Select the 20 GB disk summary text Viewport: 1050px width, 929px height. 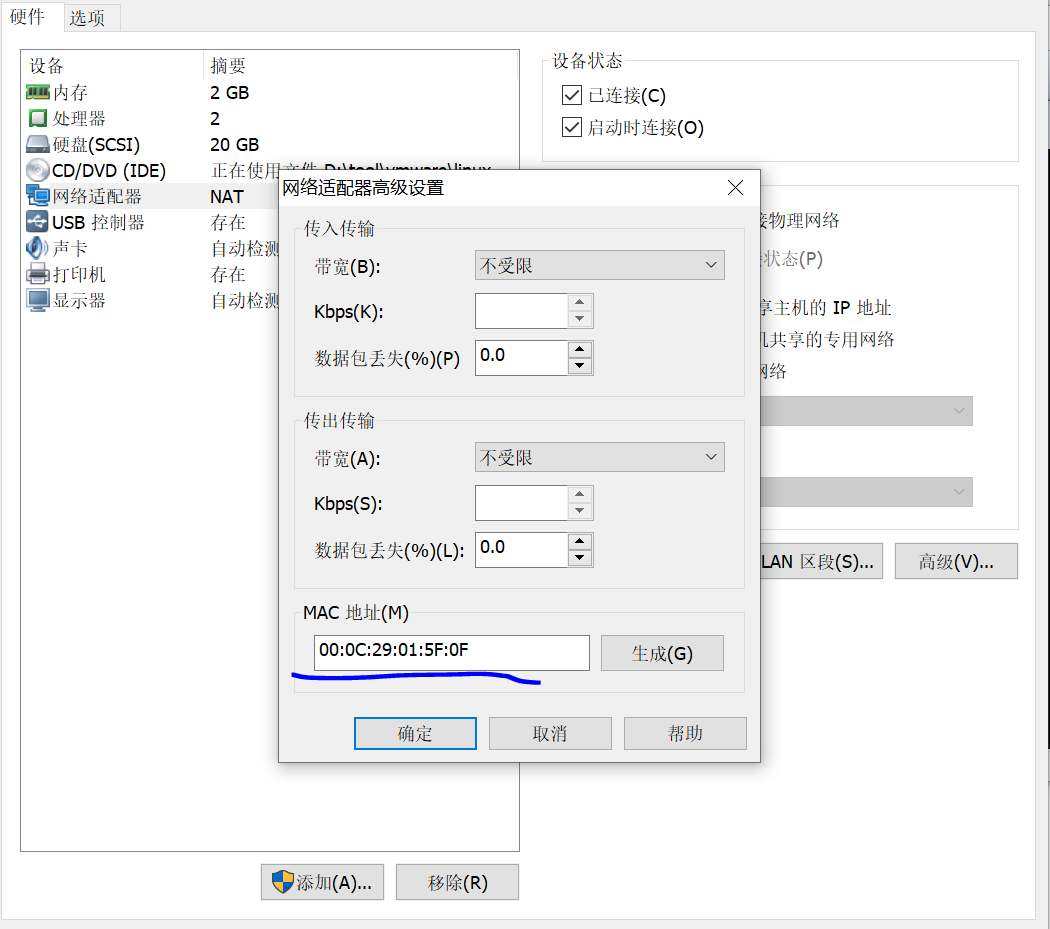pos(234,145)
